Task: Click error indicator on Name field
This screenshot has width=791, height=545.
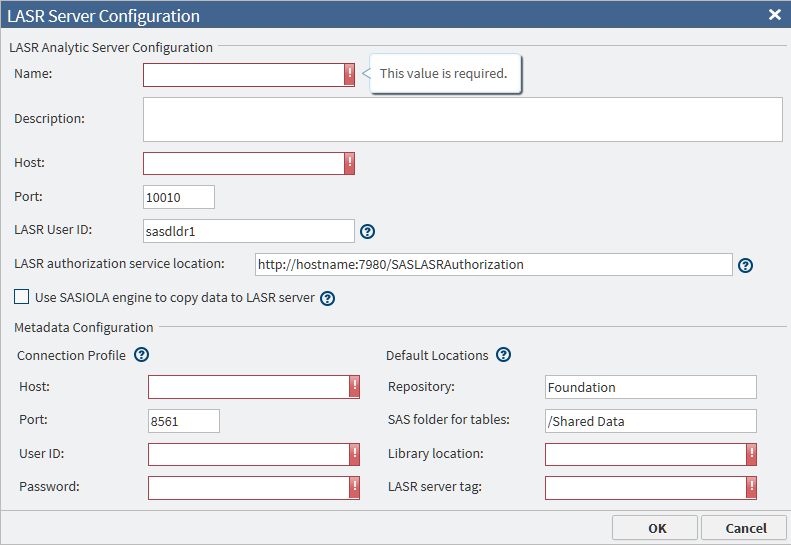Action: (349, 75)
